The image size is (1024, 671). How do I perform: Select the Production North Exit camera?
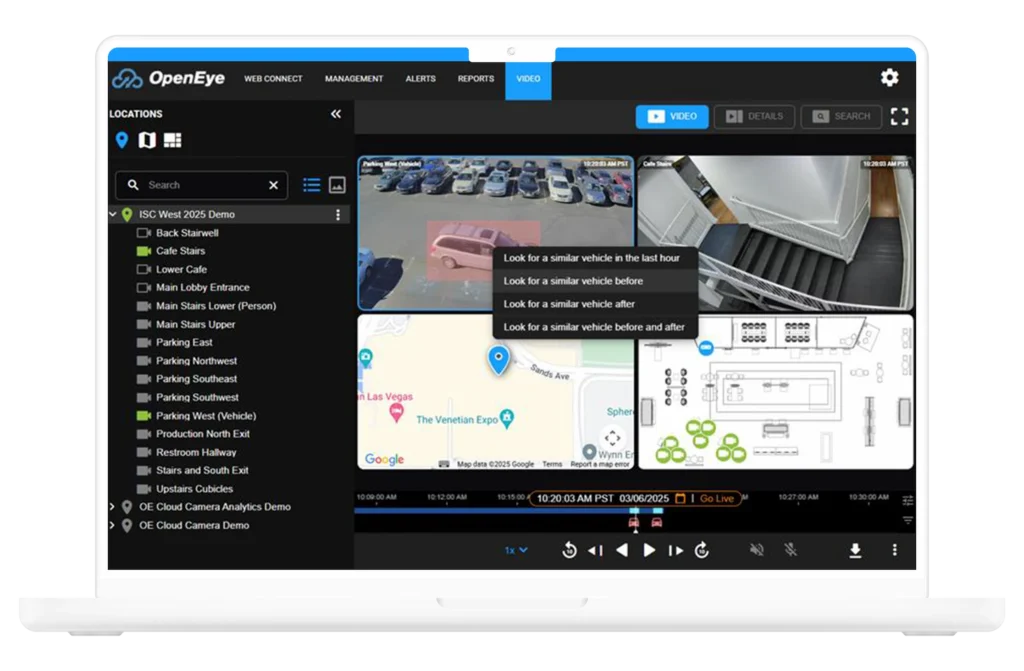click(202, 434)
